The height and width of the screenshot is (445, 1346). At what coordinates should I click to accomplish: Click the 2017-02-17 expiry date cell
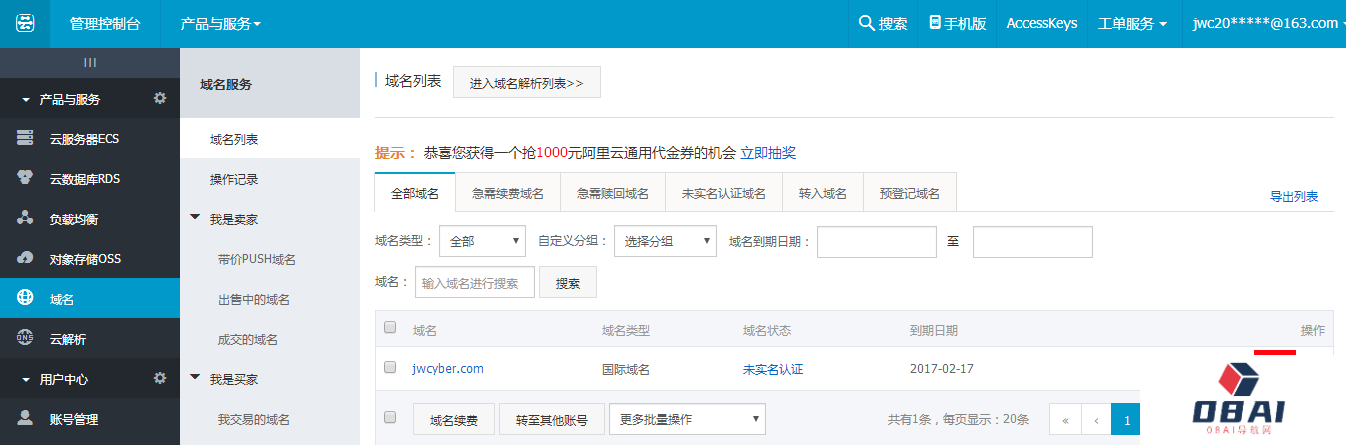[x=942, y=368]
